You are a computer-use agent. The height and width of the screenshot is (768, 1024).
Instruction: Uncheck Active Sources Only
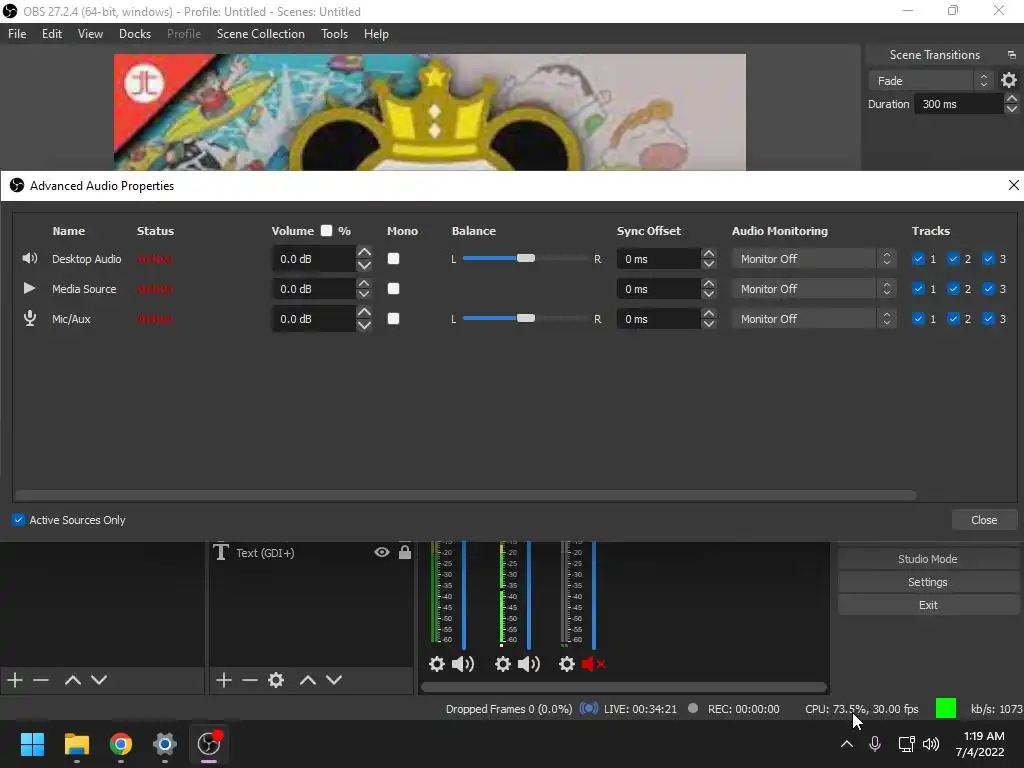coord(18,520)
